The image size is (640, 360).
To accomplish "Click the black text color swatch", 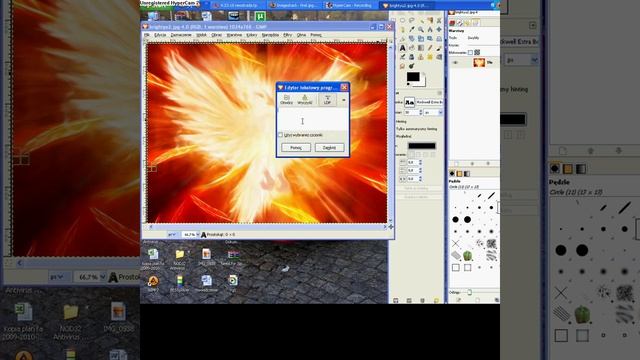I will (422, 146).
